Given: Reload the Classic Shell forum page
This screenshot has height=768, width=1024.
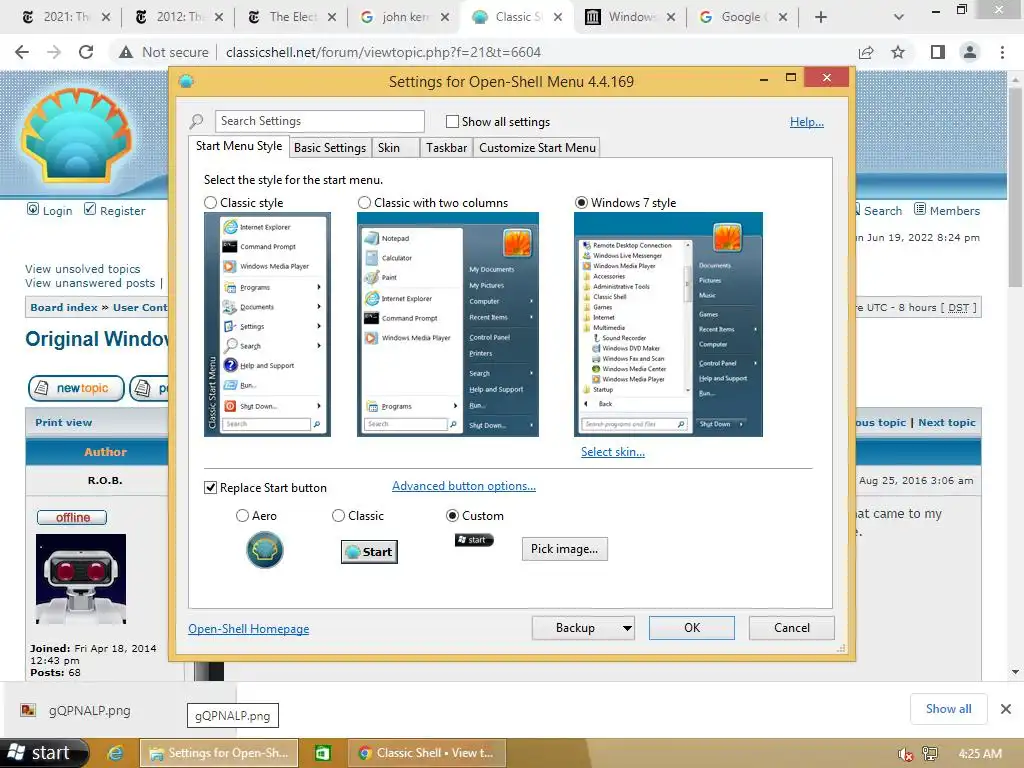Looking at the screenshot, I should pyautogui.click(x=86, y=52).
